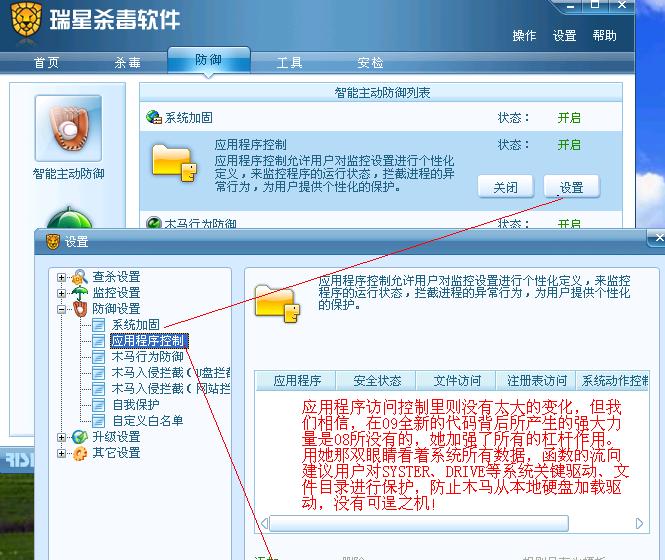665x560 pixels.
Task: Click the 其它设置 gear icon in the tree
Action: 80,453
